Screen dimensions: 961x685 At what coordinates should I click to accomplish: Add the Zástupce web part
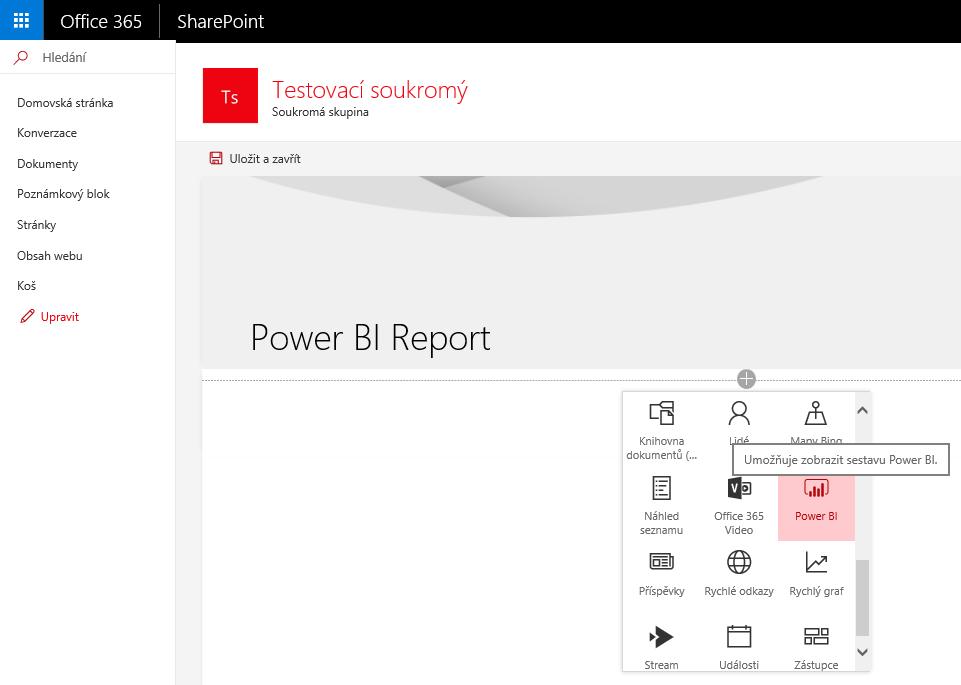coord(816,646)
